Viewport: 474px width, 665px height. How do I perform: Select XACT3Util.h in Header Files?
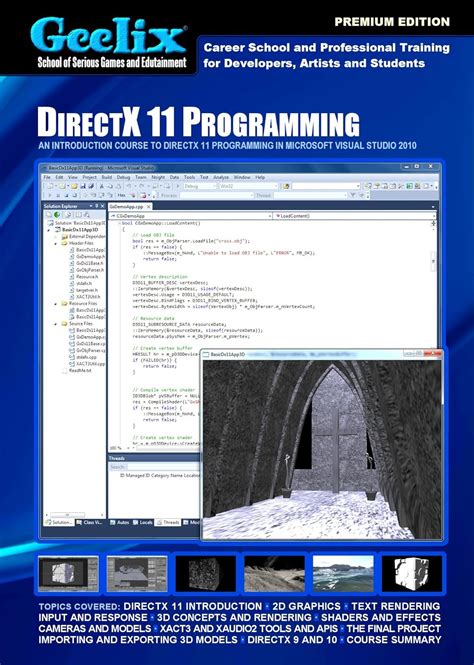tap(85, 297)
